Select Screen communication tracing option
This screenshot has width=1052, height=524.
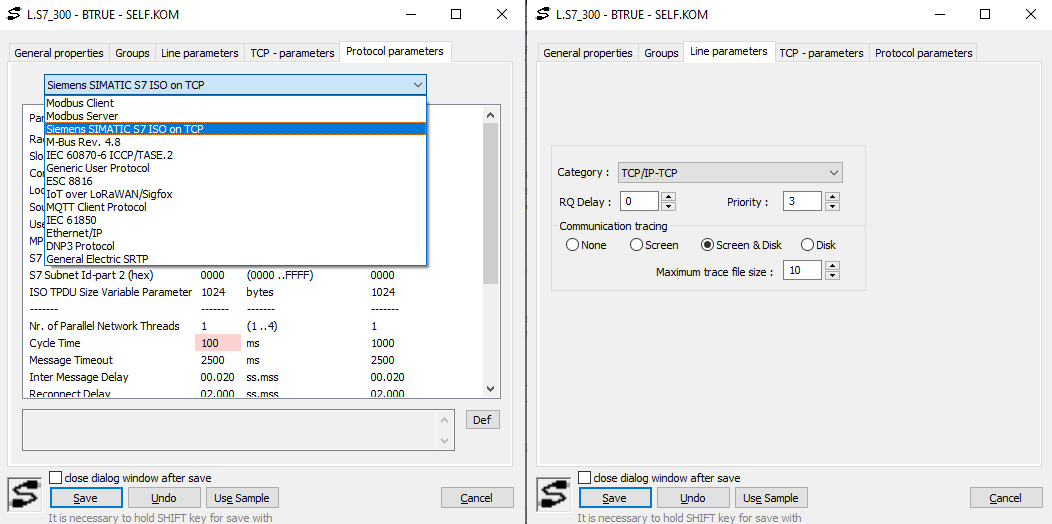[x=636, y=245]
